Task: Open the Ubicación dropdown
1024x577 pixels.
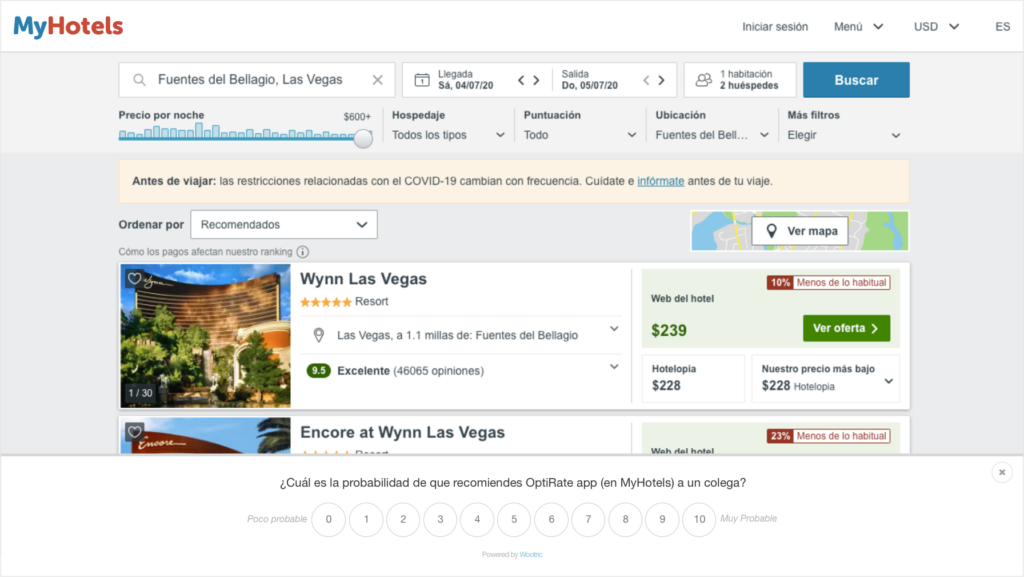Action: coord(712,135)
